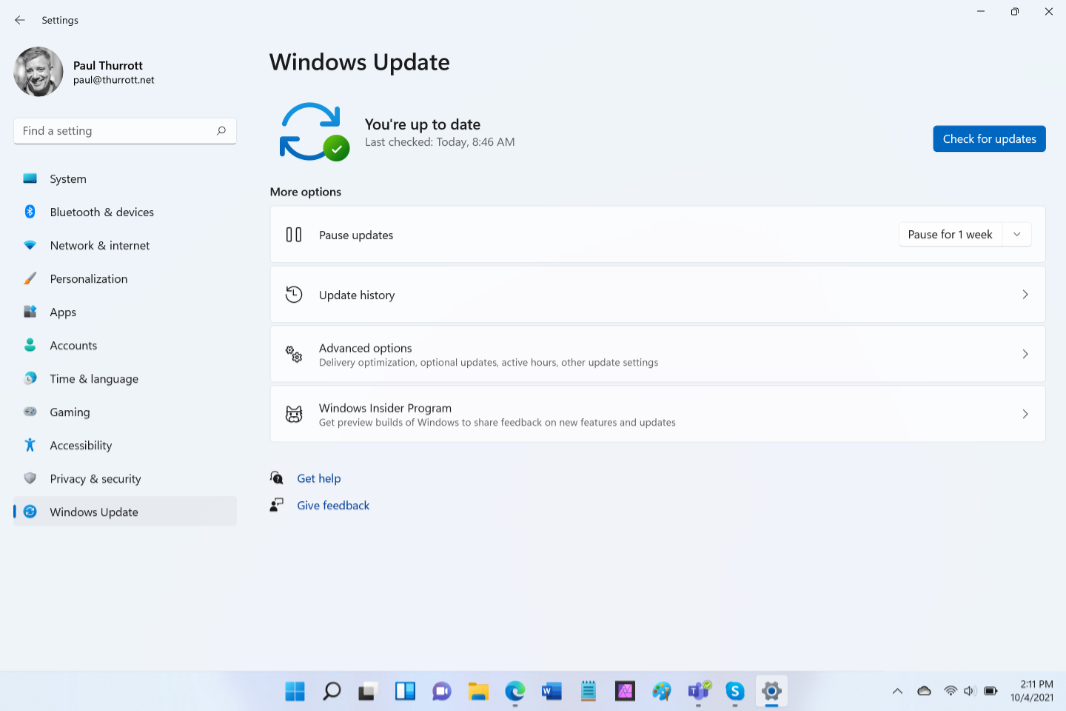1066x711 pixels.
Task: Open Microsoft Teams from the taskbar
Action: [x=698, y=691]
